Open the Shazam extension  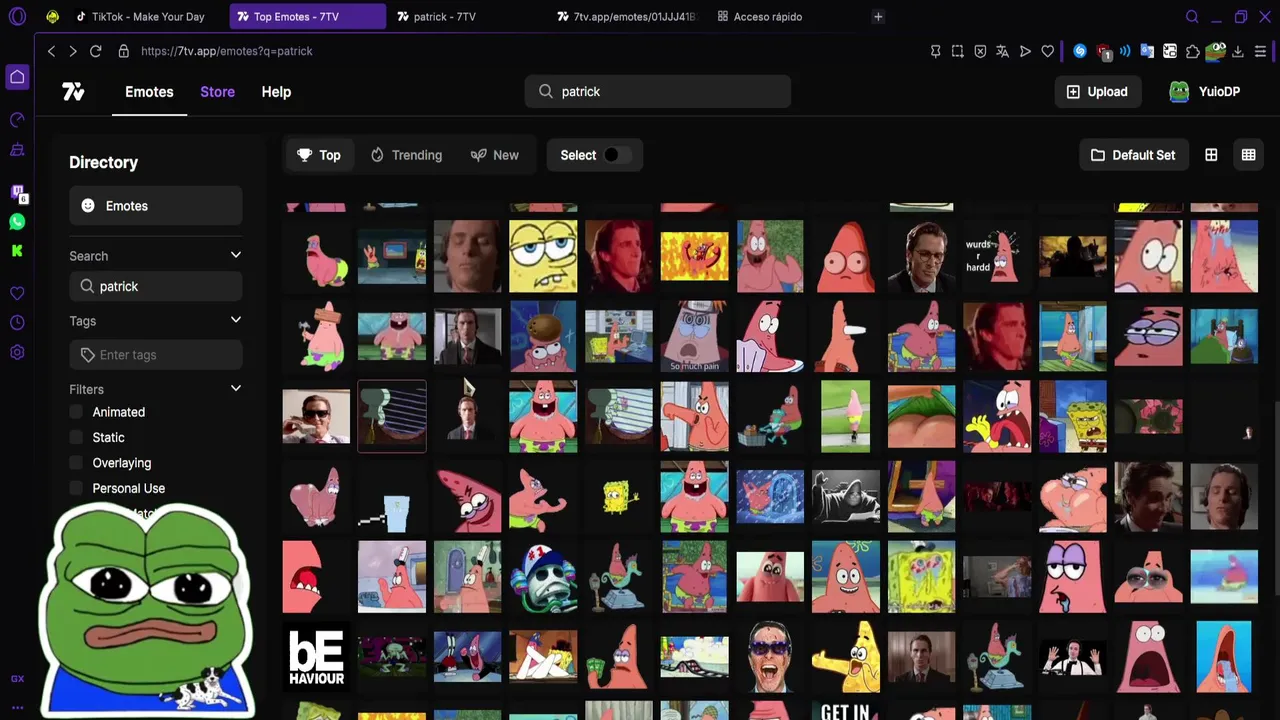[1080, 51]
